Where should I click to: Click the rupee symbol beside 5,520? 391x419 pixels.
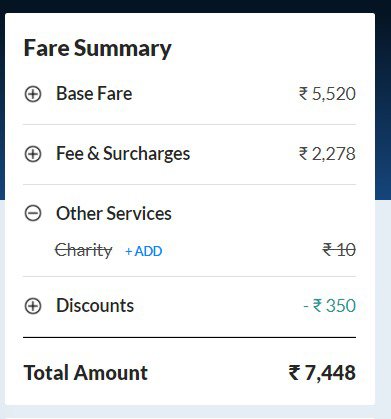303,94
